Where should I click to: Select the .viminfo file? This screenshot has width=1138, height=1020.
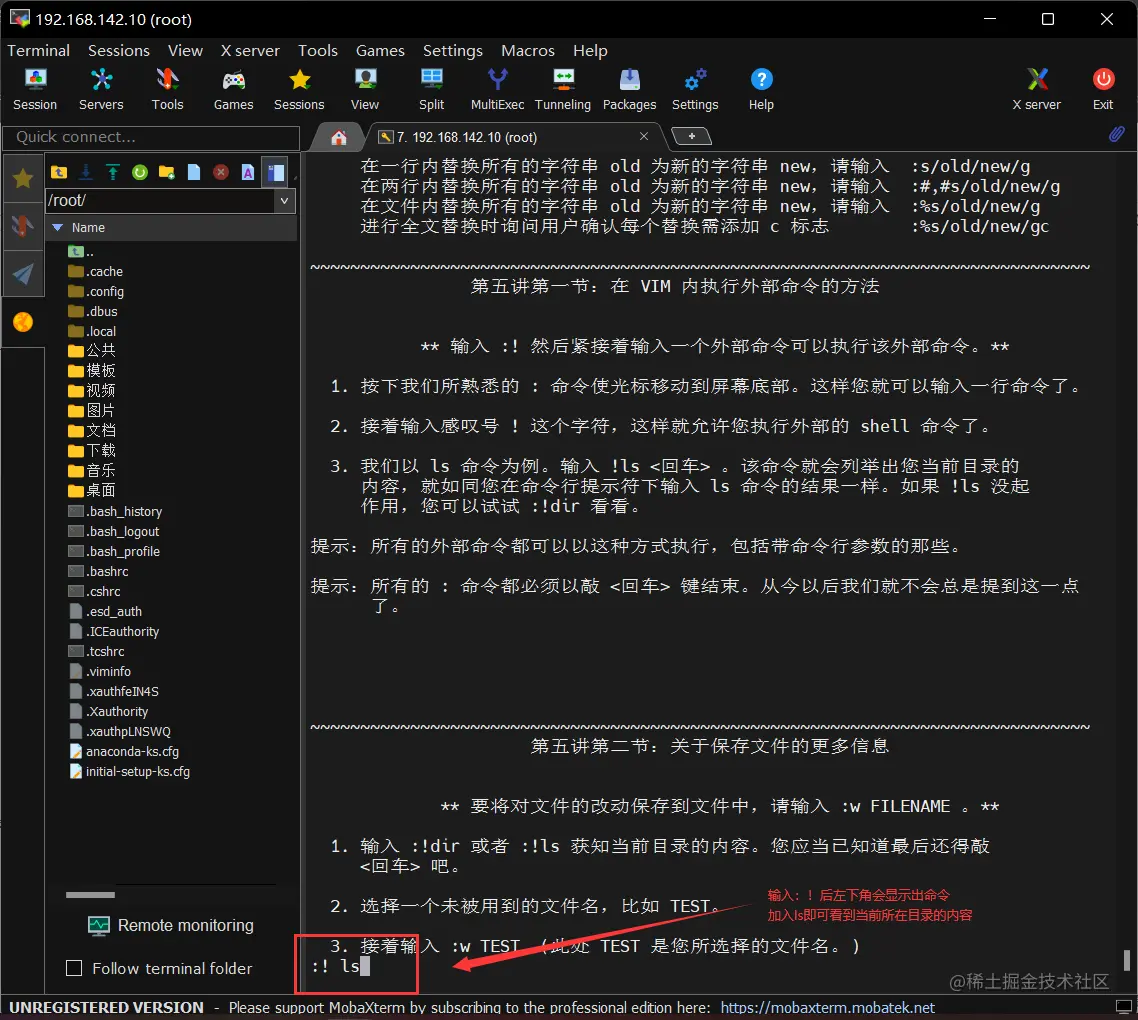tap(100, 672)
